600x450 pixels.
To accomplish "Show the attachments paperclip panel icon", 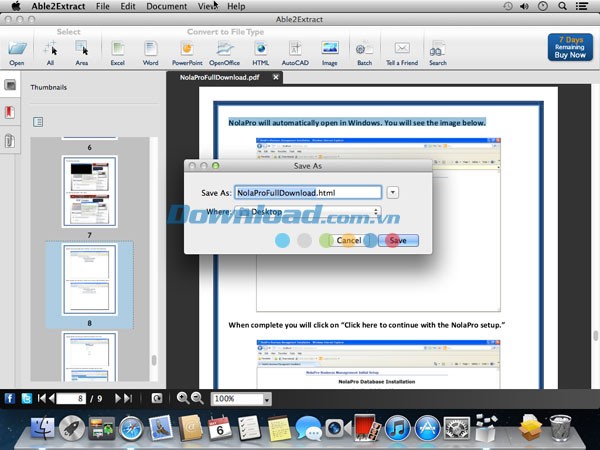I will click(9, 140).
